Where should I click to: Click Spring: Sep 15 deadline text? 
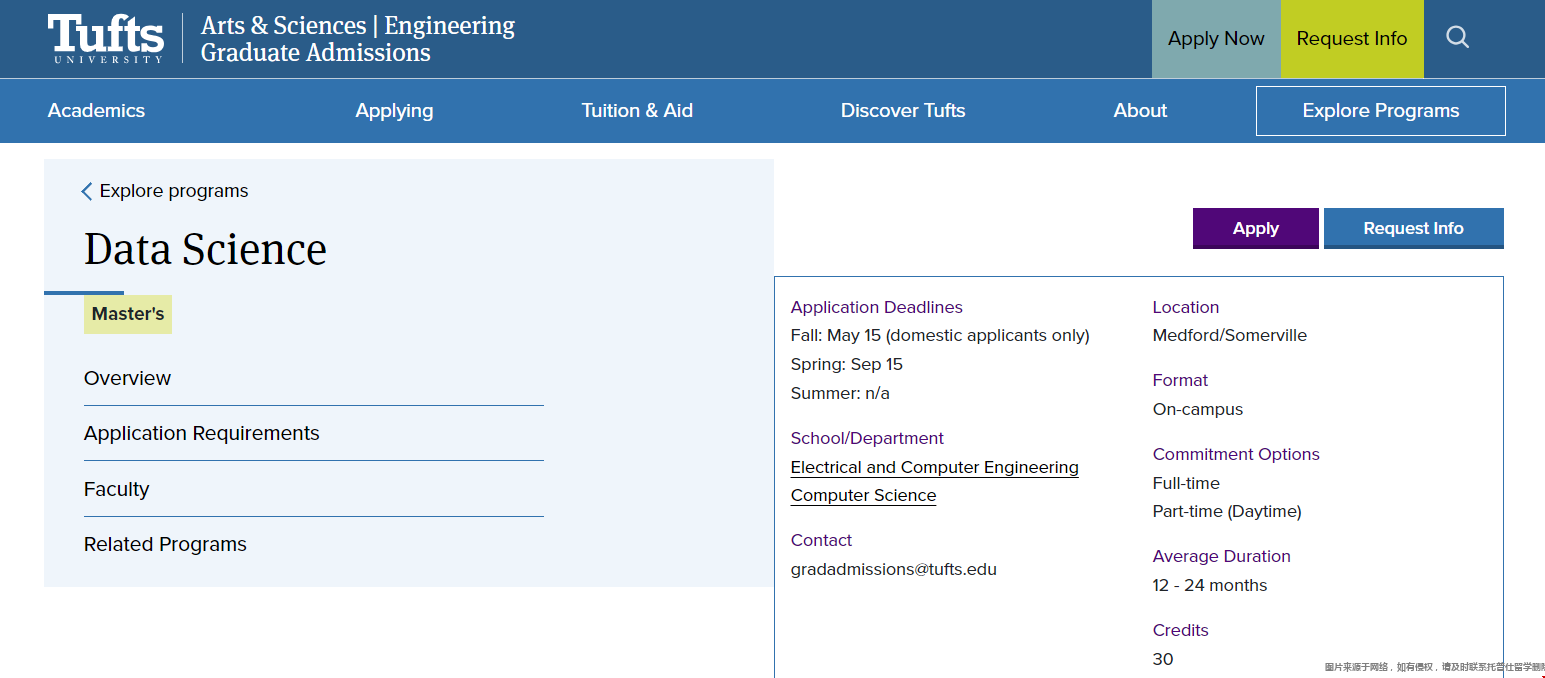(846, 364)
